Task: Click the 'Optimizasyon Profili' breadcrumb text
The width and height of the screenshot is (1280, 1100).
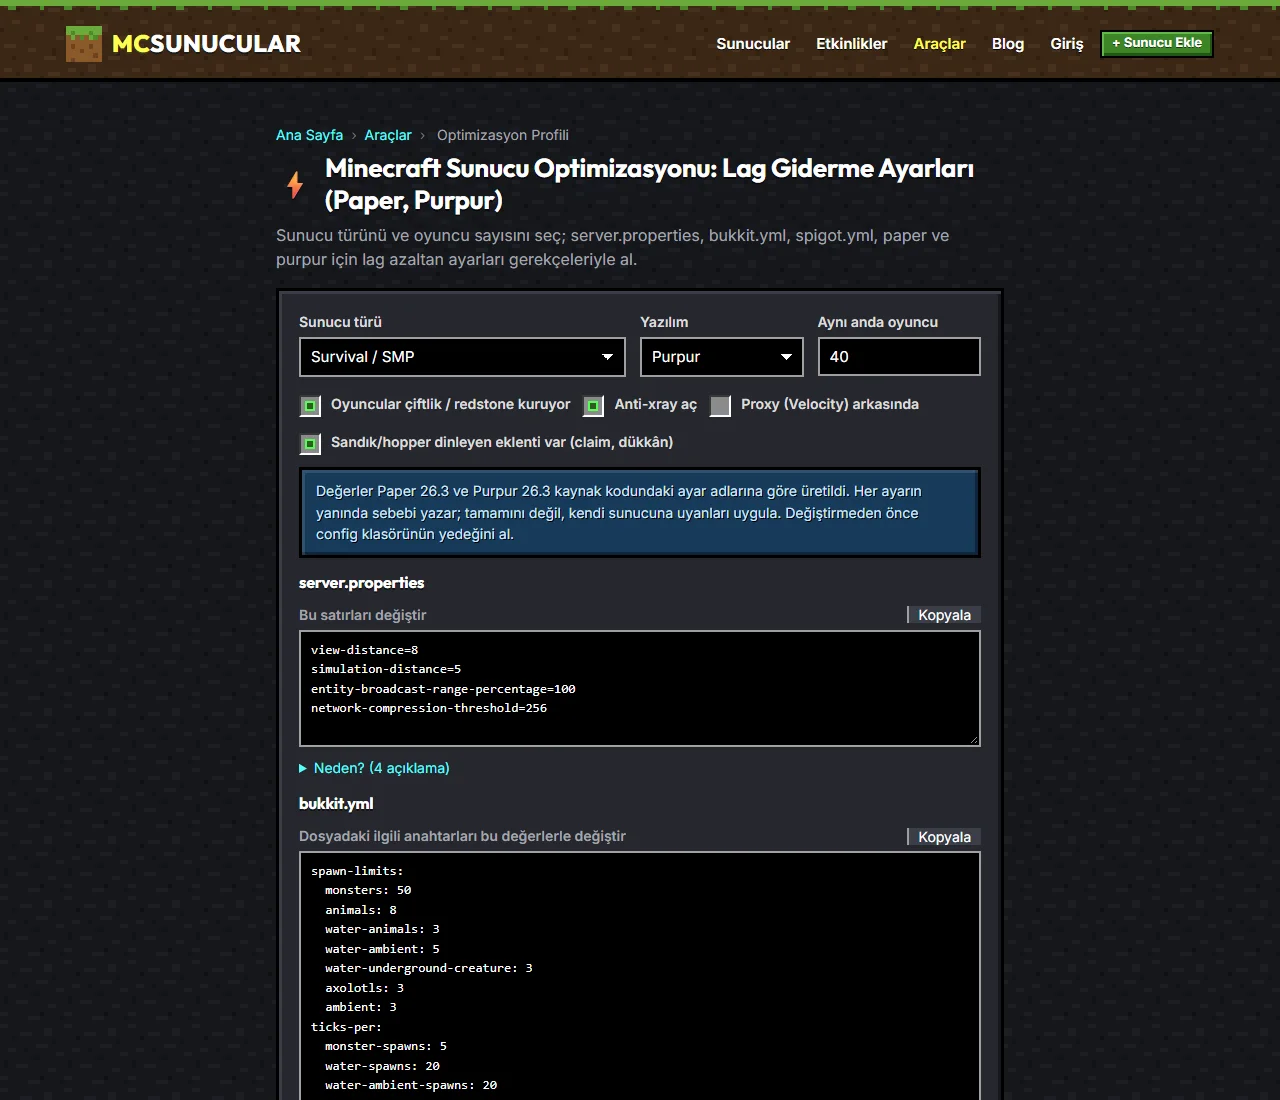Action: coord(503,135)
